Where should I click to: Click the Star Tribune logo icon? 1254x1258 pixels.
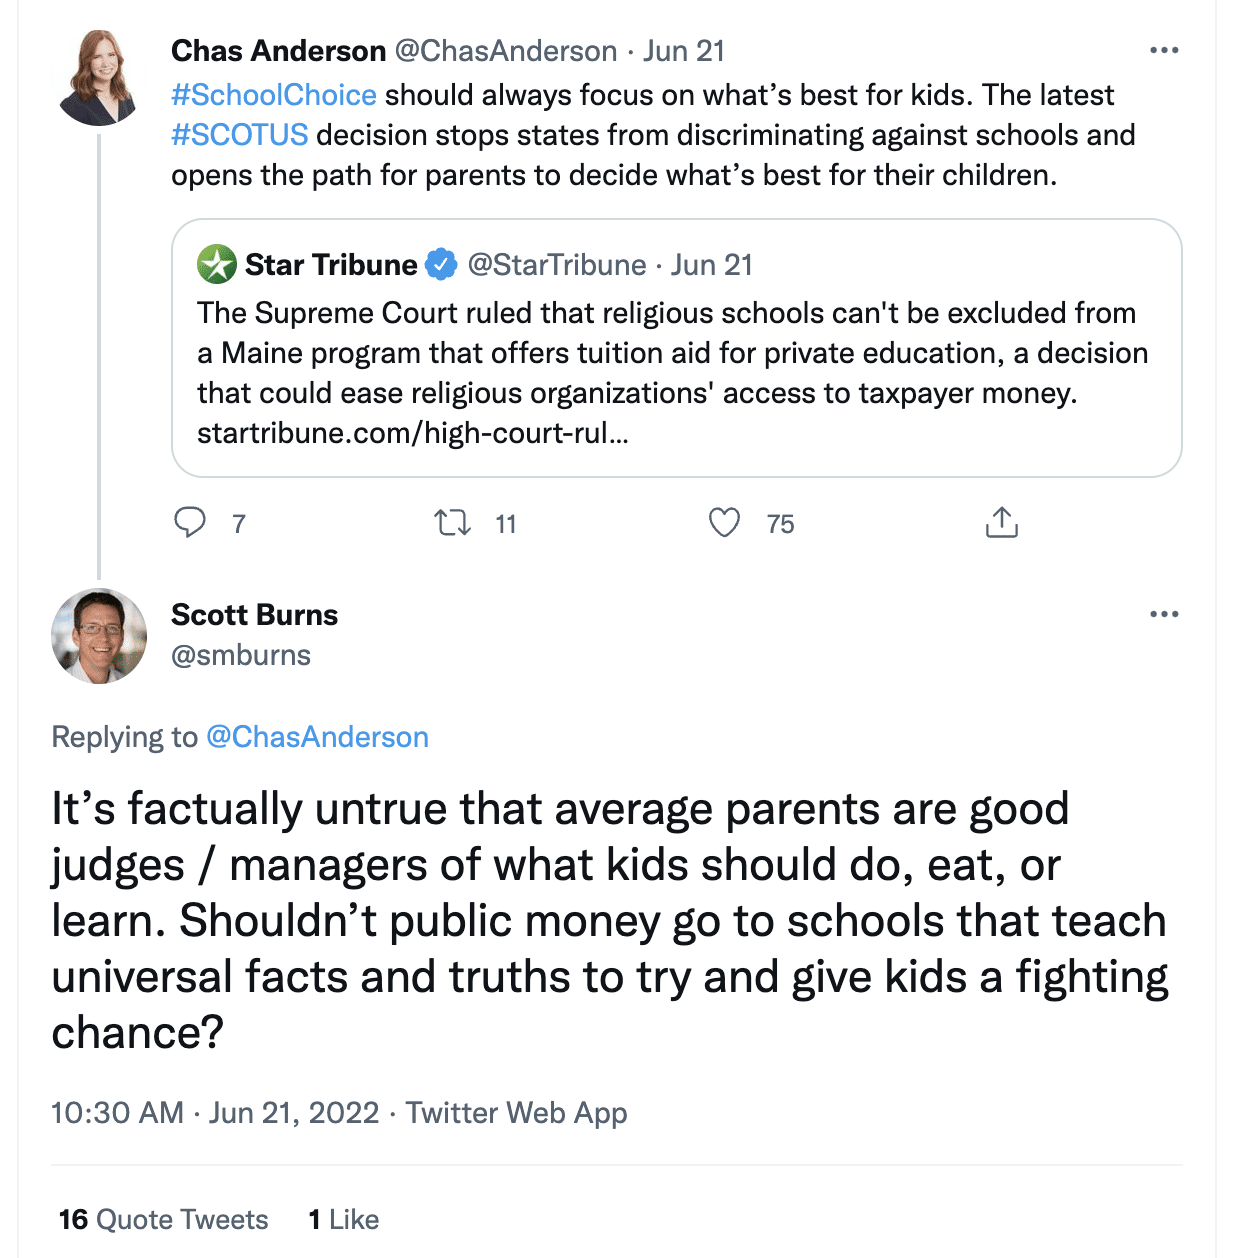point(217,265)
